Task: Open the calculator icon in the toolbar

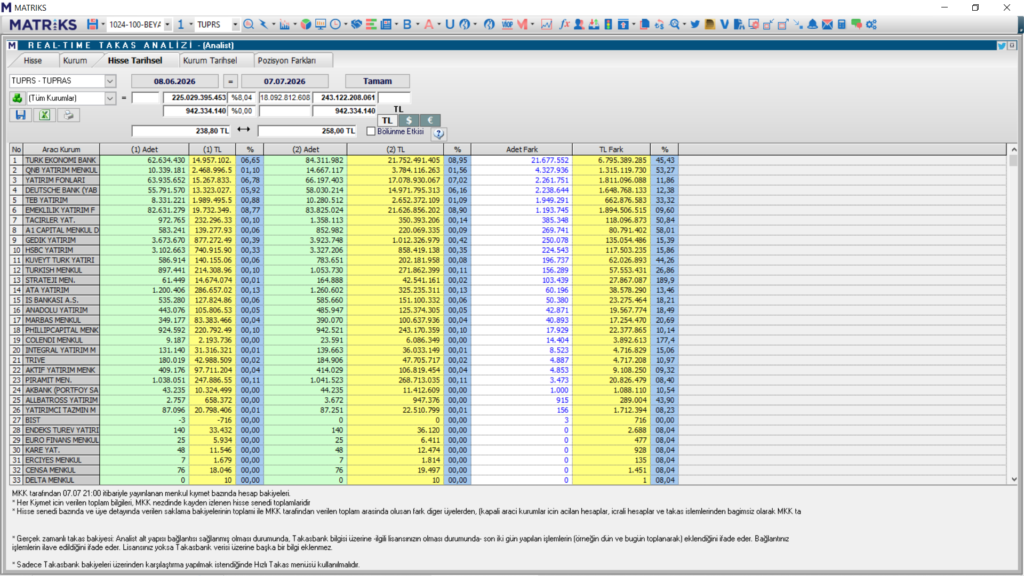Action: pos(842,24)
